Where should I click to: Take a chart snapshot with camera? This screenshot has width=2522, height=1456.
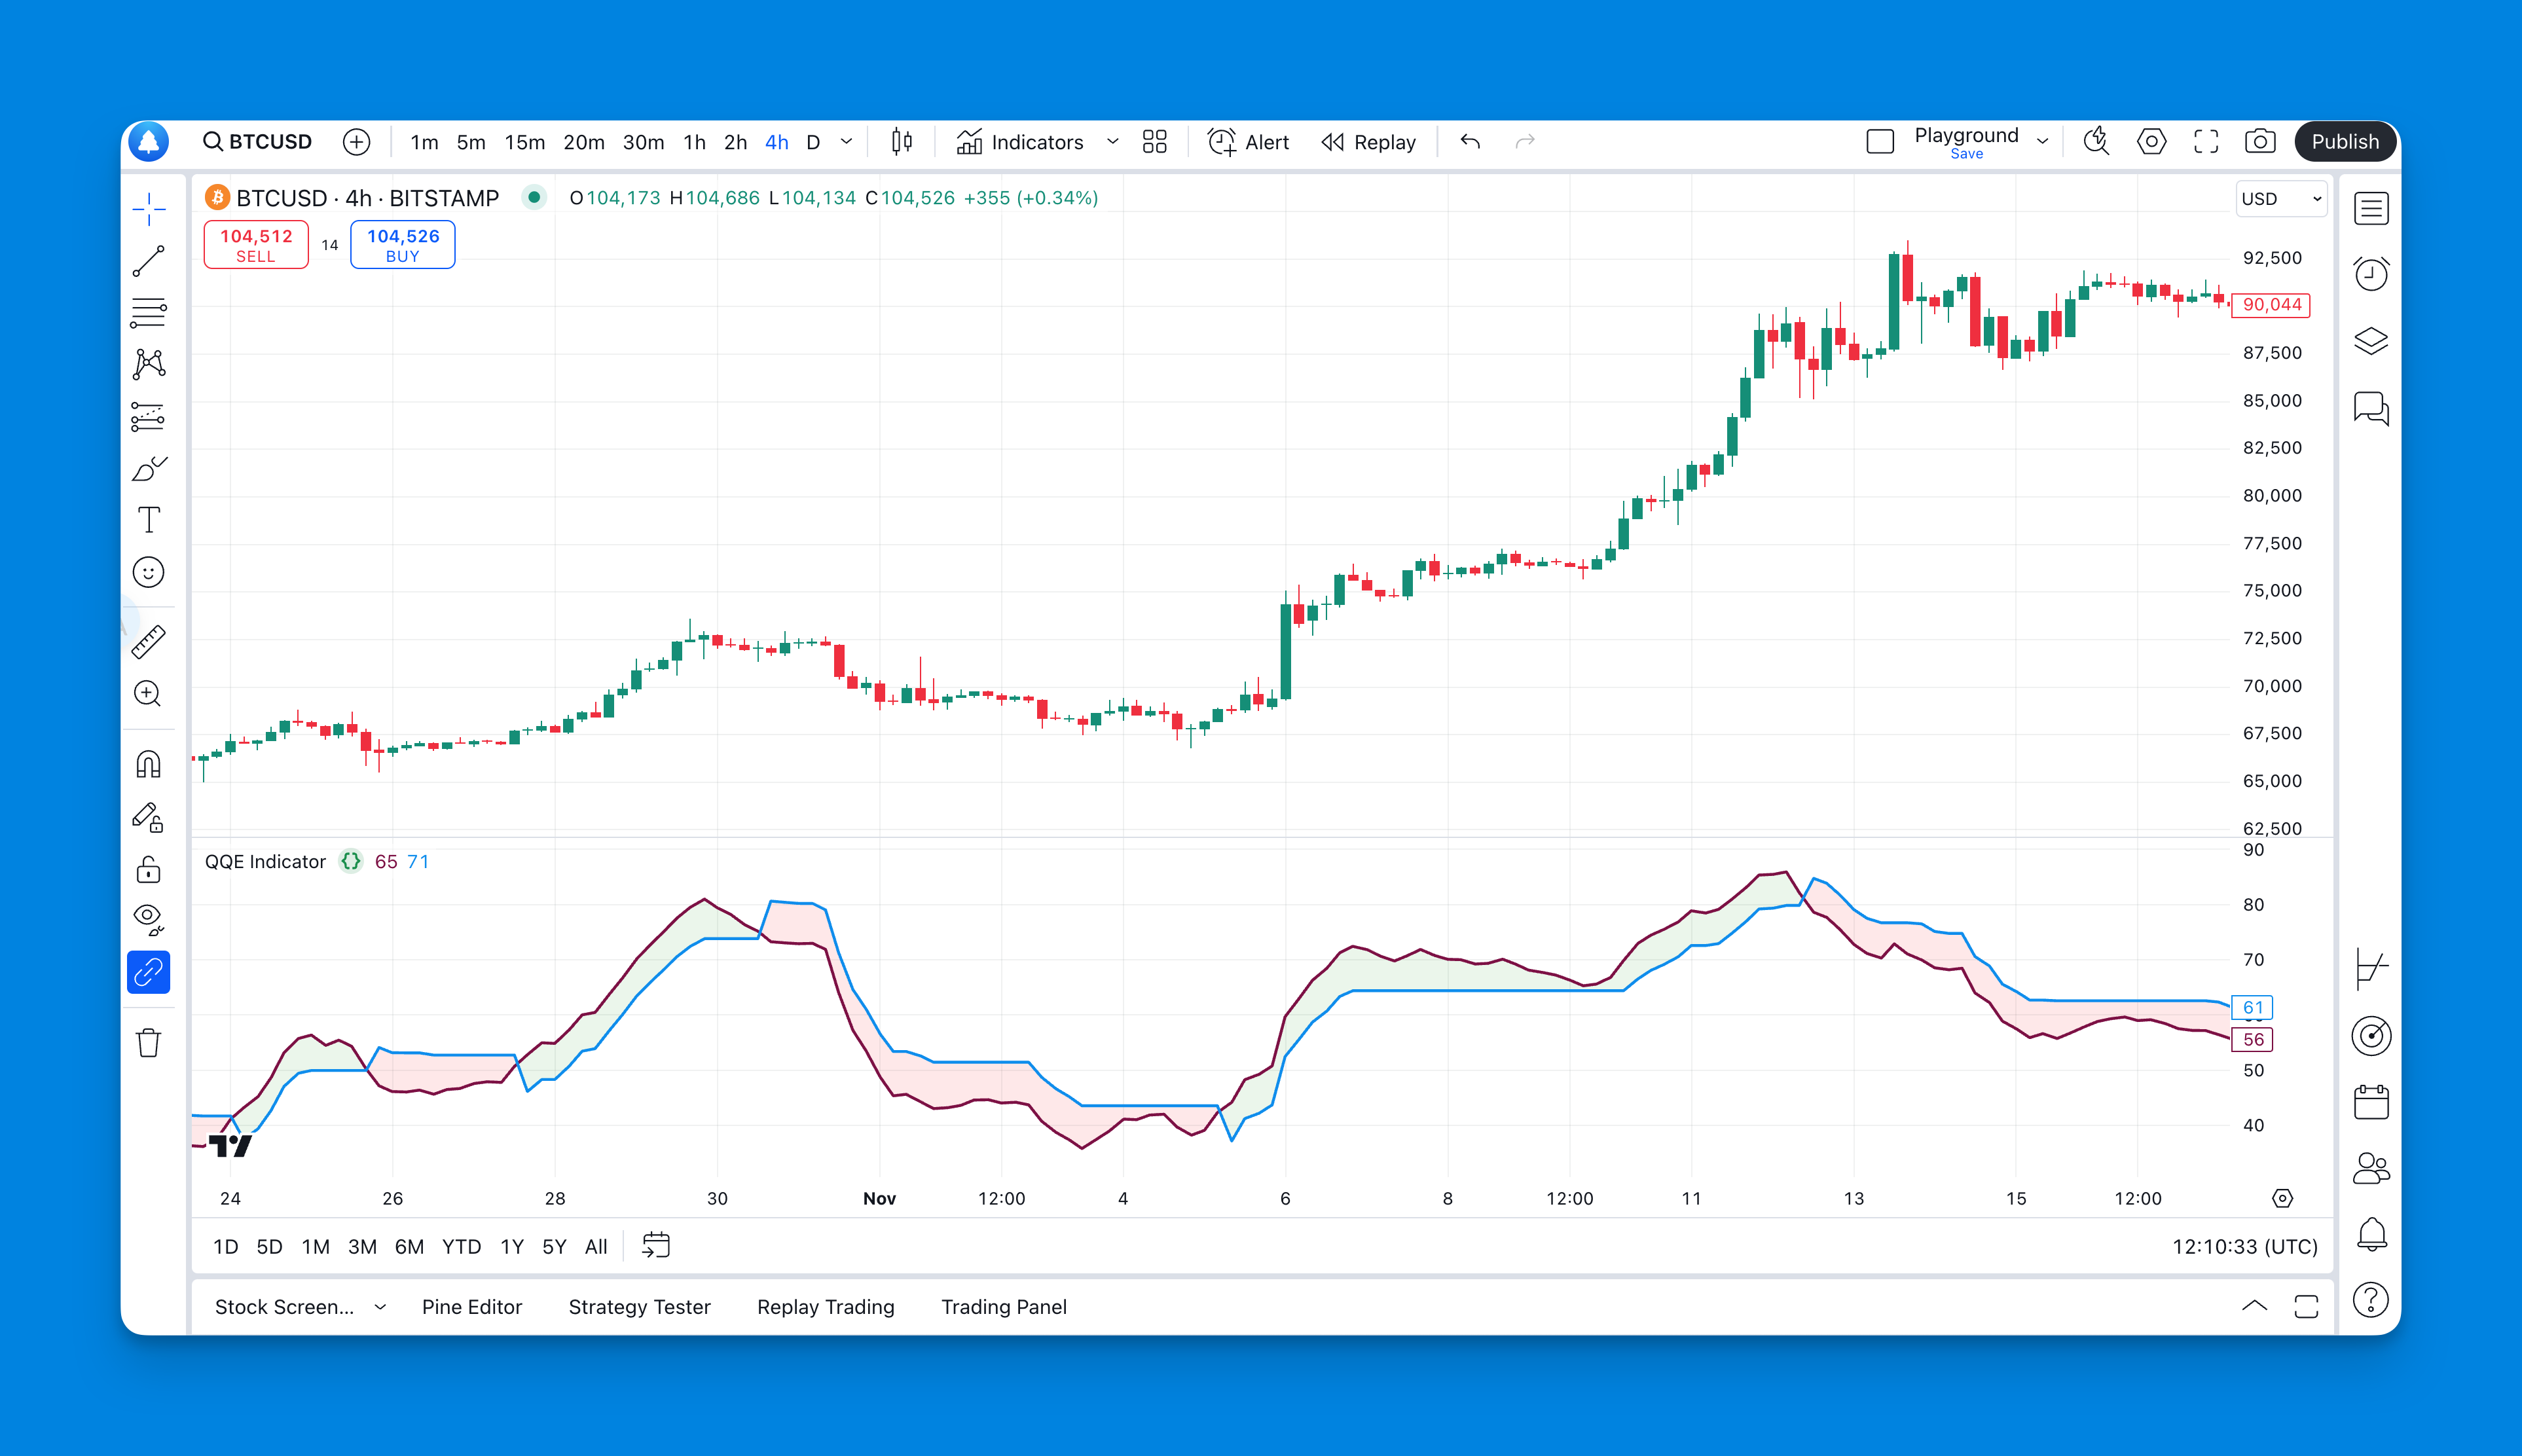(x=2260, y=142)
